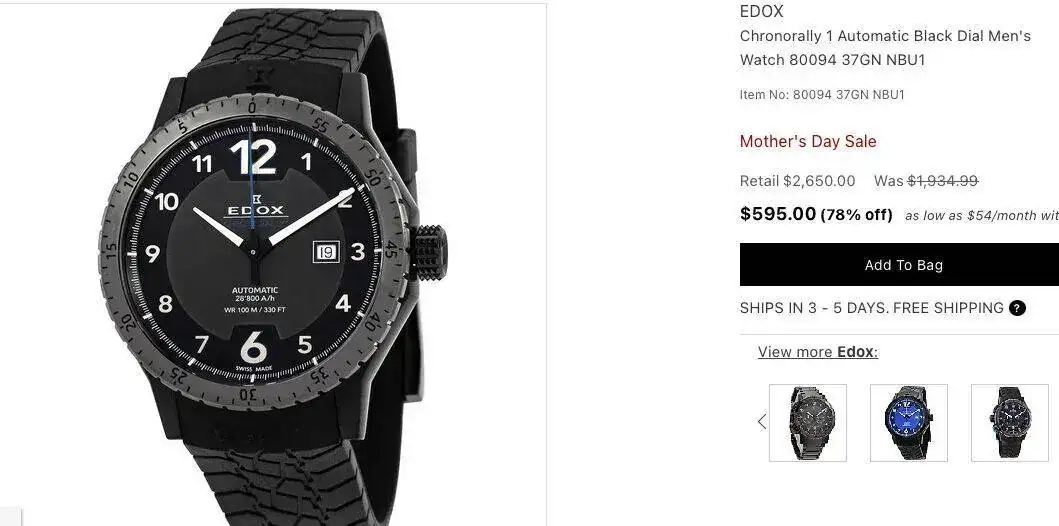Click the EDOX logo on the watch dial

coord(255,207)
